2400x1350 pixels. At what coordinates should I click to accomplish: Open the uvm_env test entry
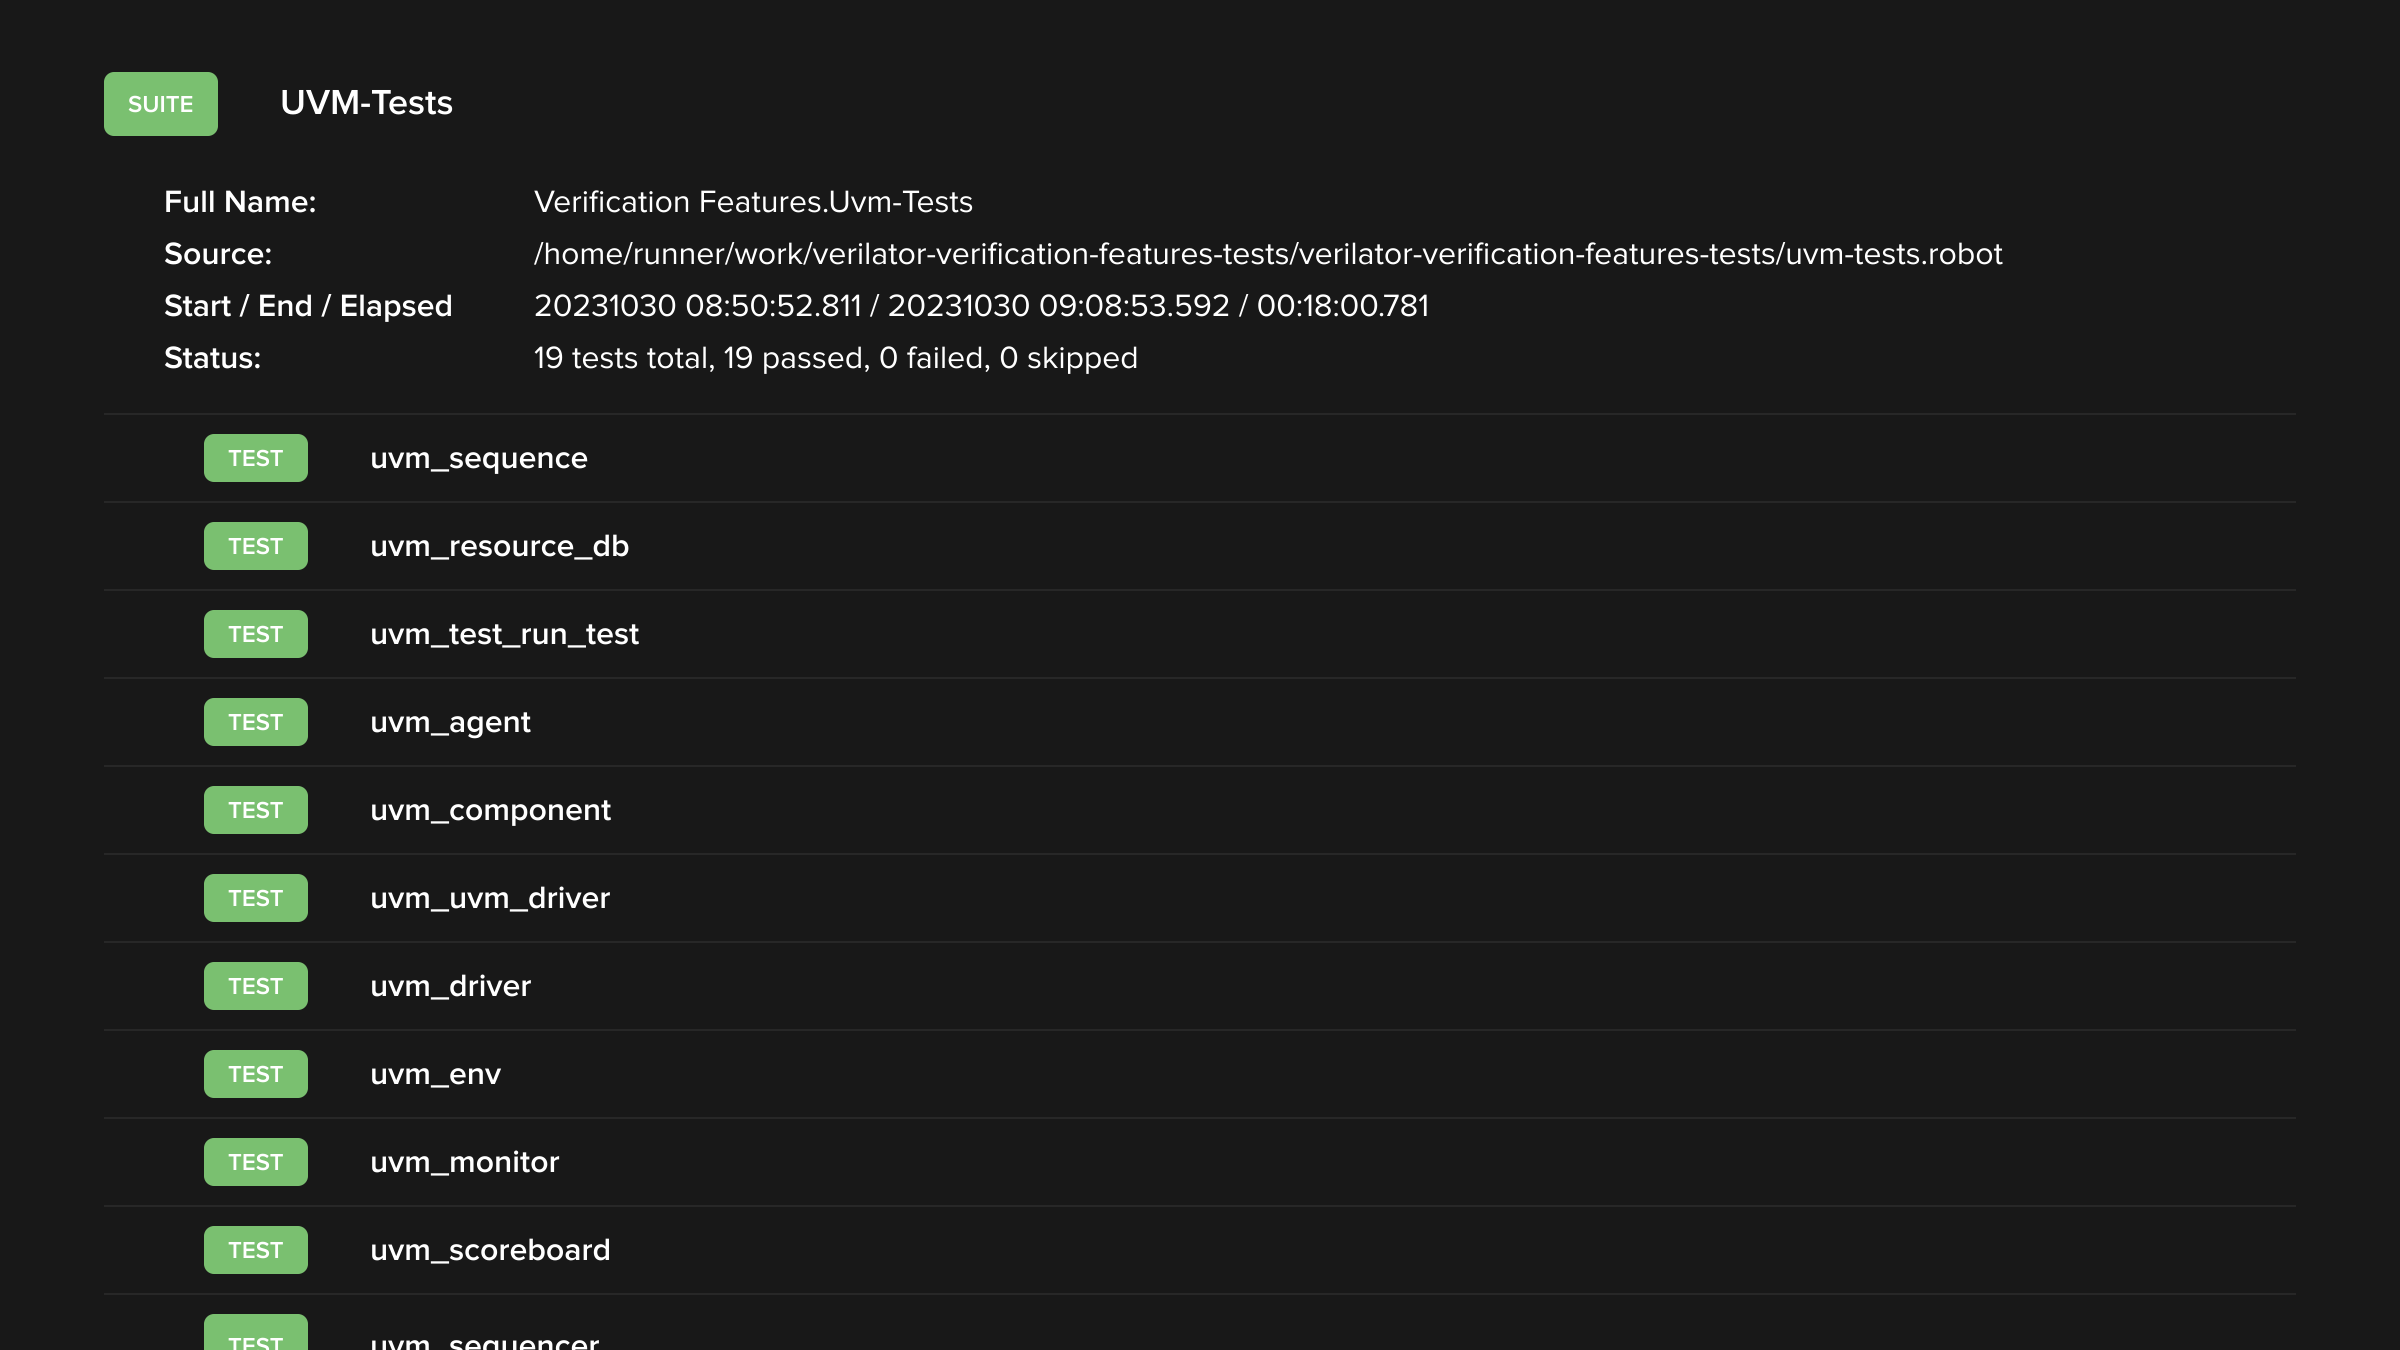coord(435,1074)
